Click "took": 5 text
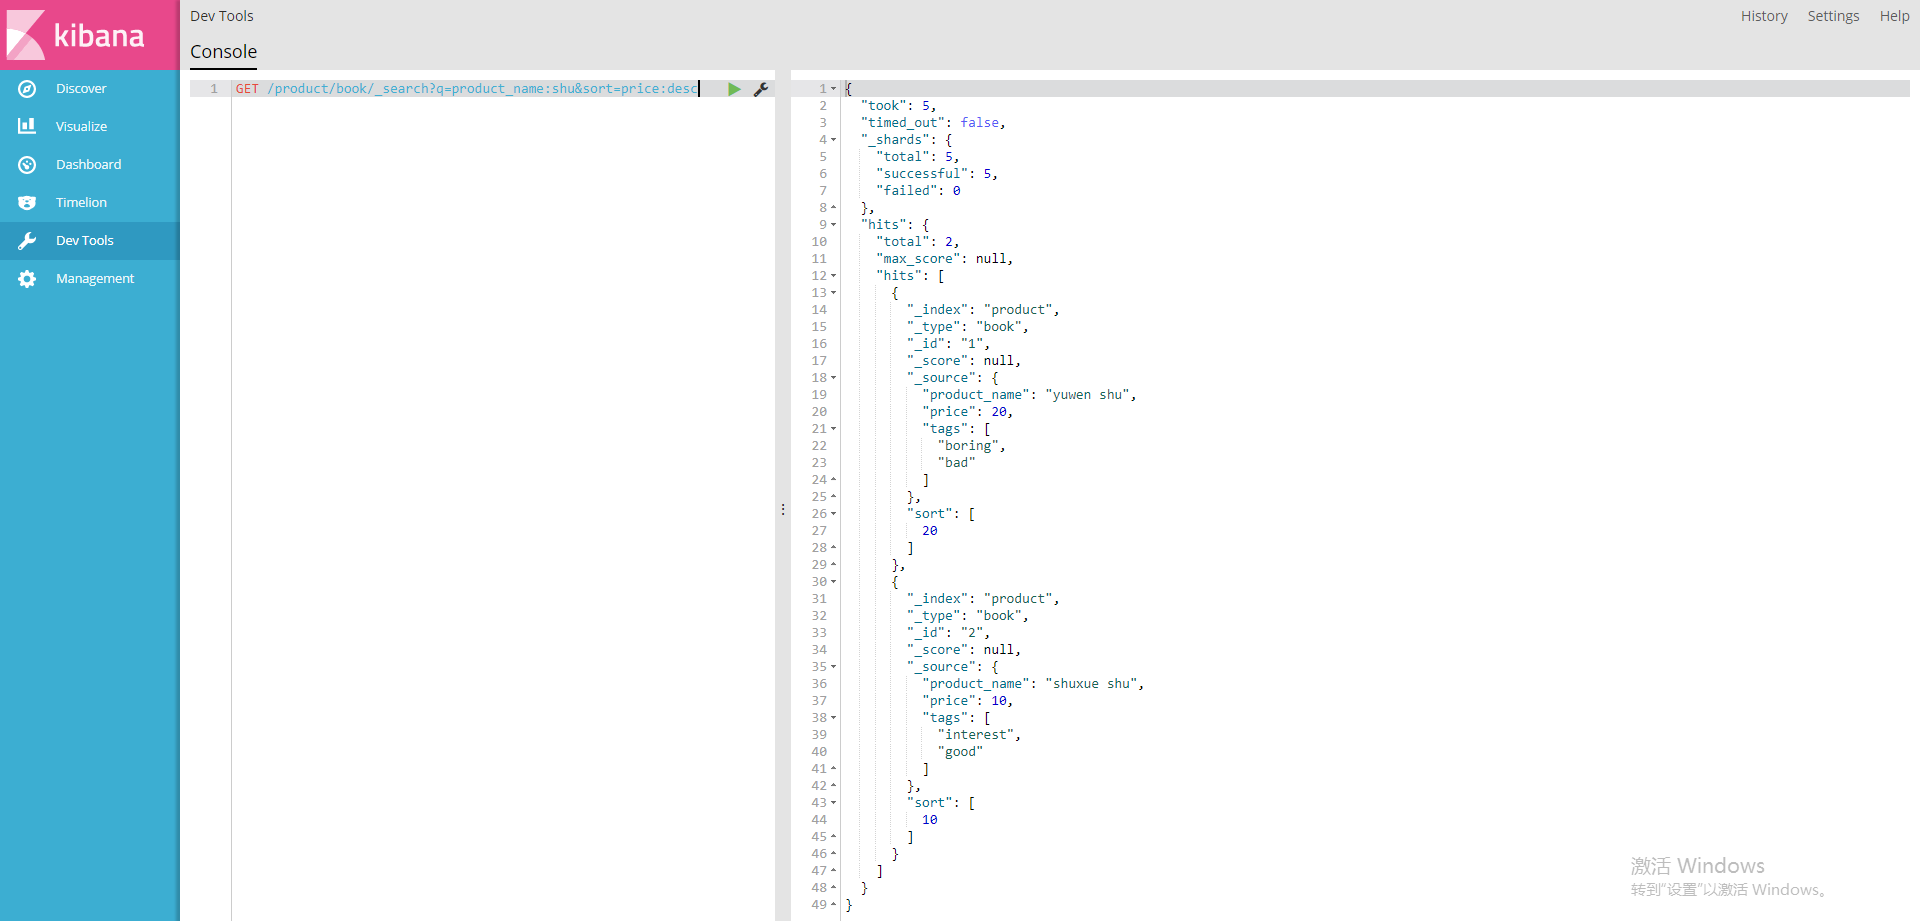The height and width of the screenshot is (921, 1920). (898, 106)
